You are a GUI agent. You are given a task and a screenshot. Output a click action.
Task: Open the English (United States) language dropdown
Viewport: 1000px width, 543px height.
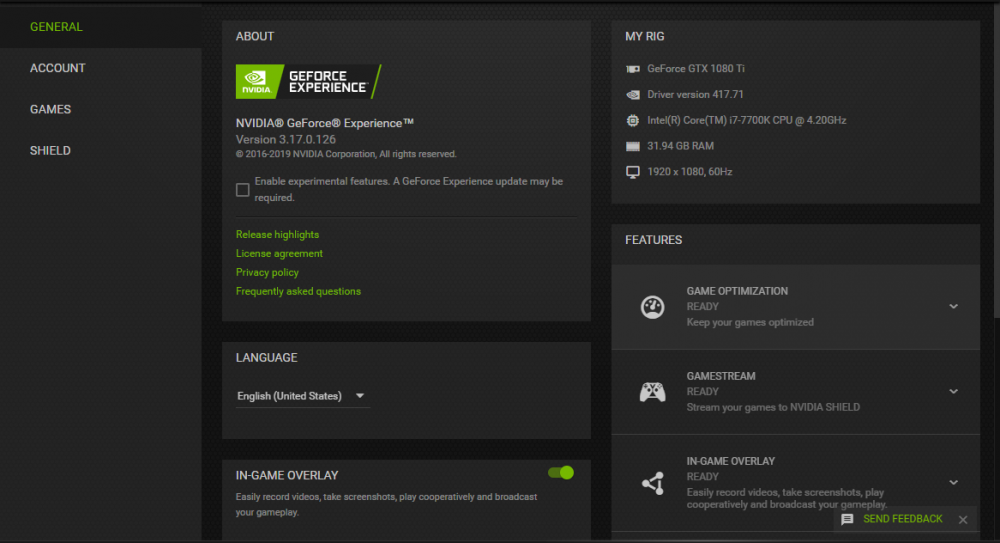[302, 396]
